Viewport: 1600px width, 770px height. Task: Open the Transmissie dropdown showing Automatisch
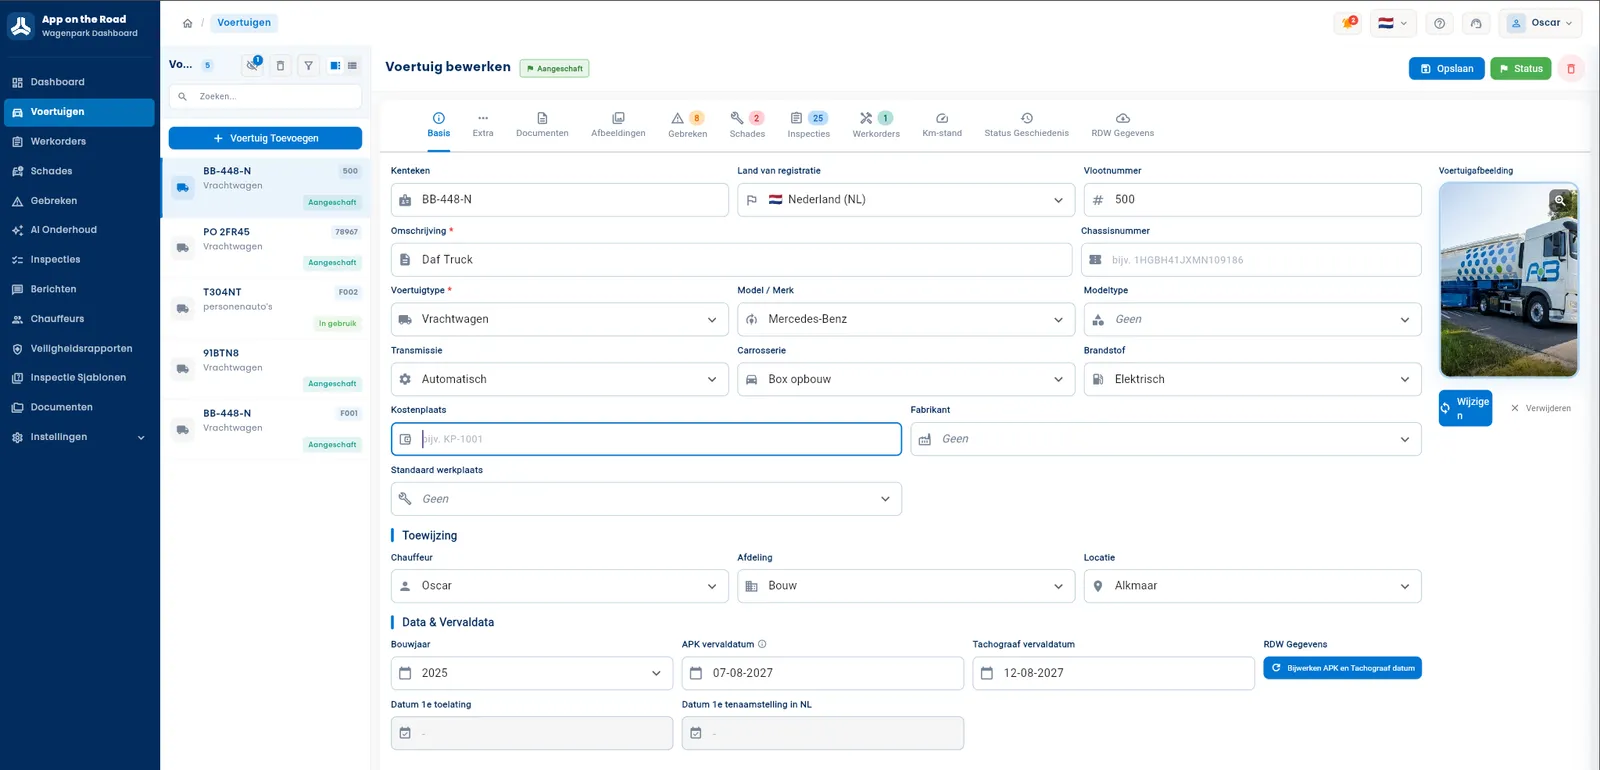(559, 380)
